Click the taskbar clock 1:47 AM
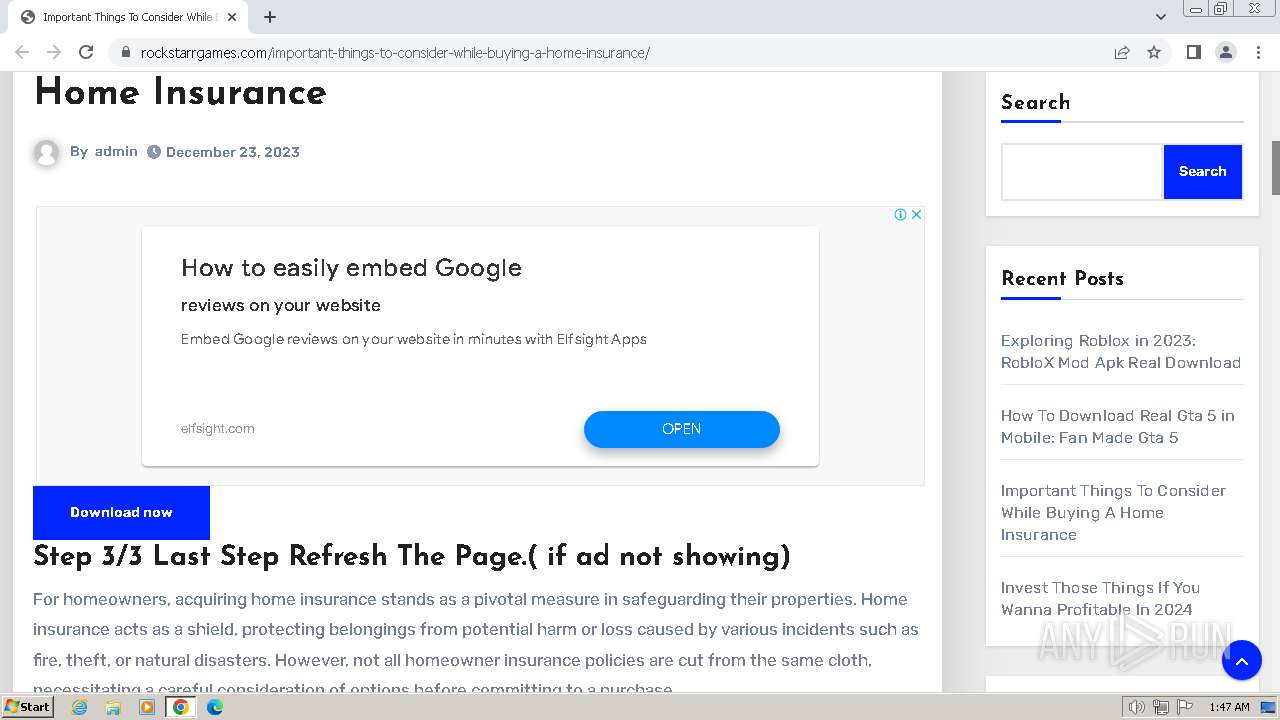Image resolution: width=1280 pixels, height=720 pixels. click(x=1229, y=707)
